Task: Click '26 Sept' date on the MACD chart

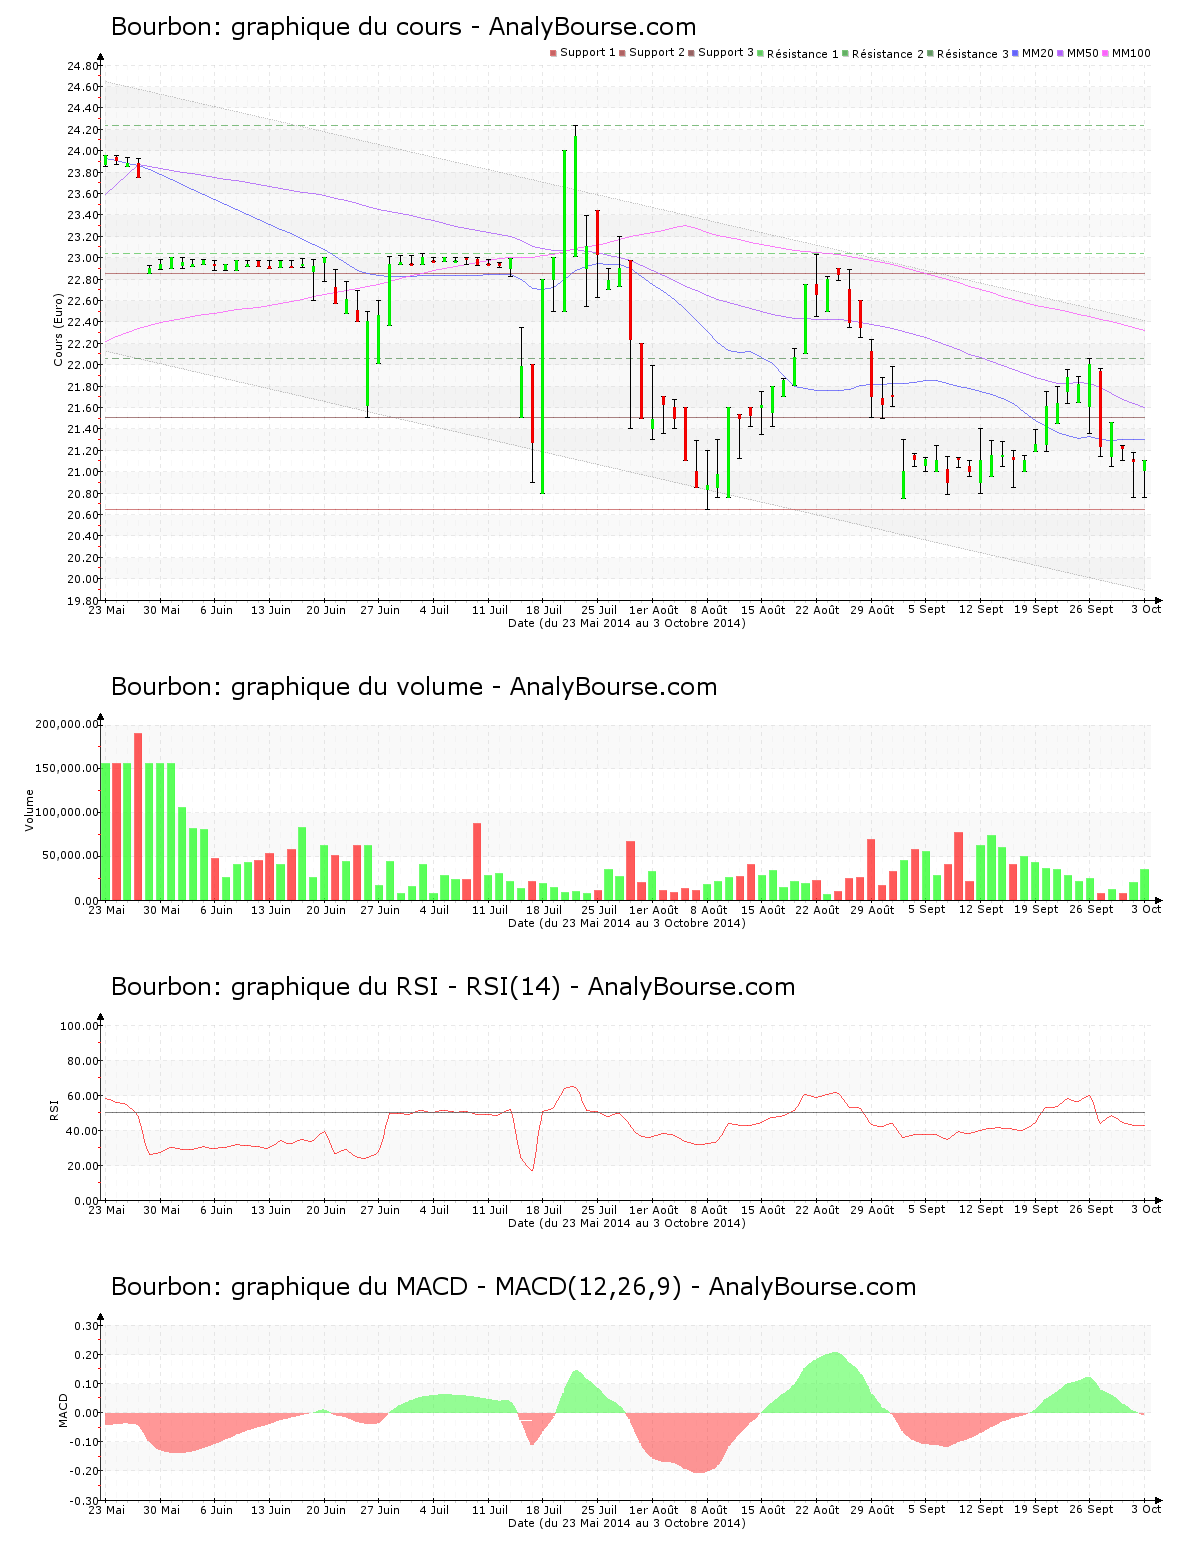Action: pos(1091,1510)
